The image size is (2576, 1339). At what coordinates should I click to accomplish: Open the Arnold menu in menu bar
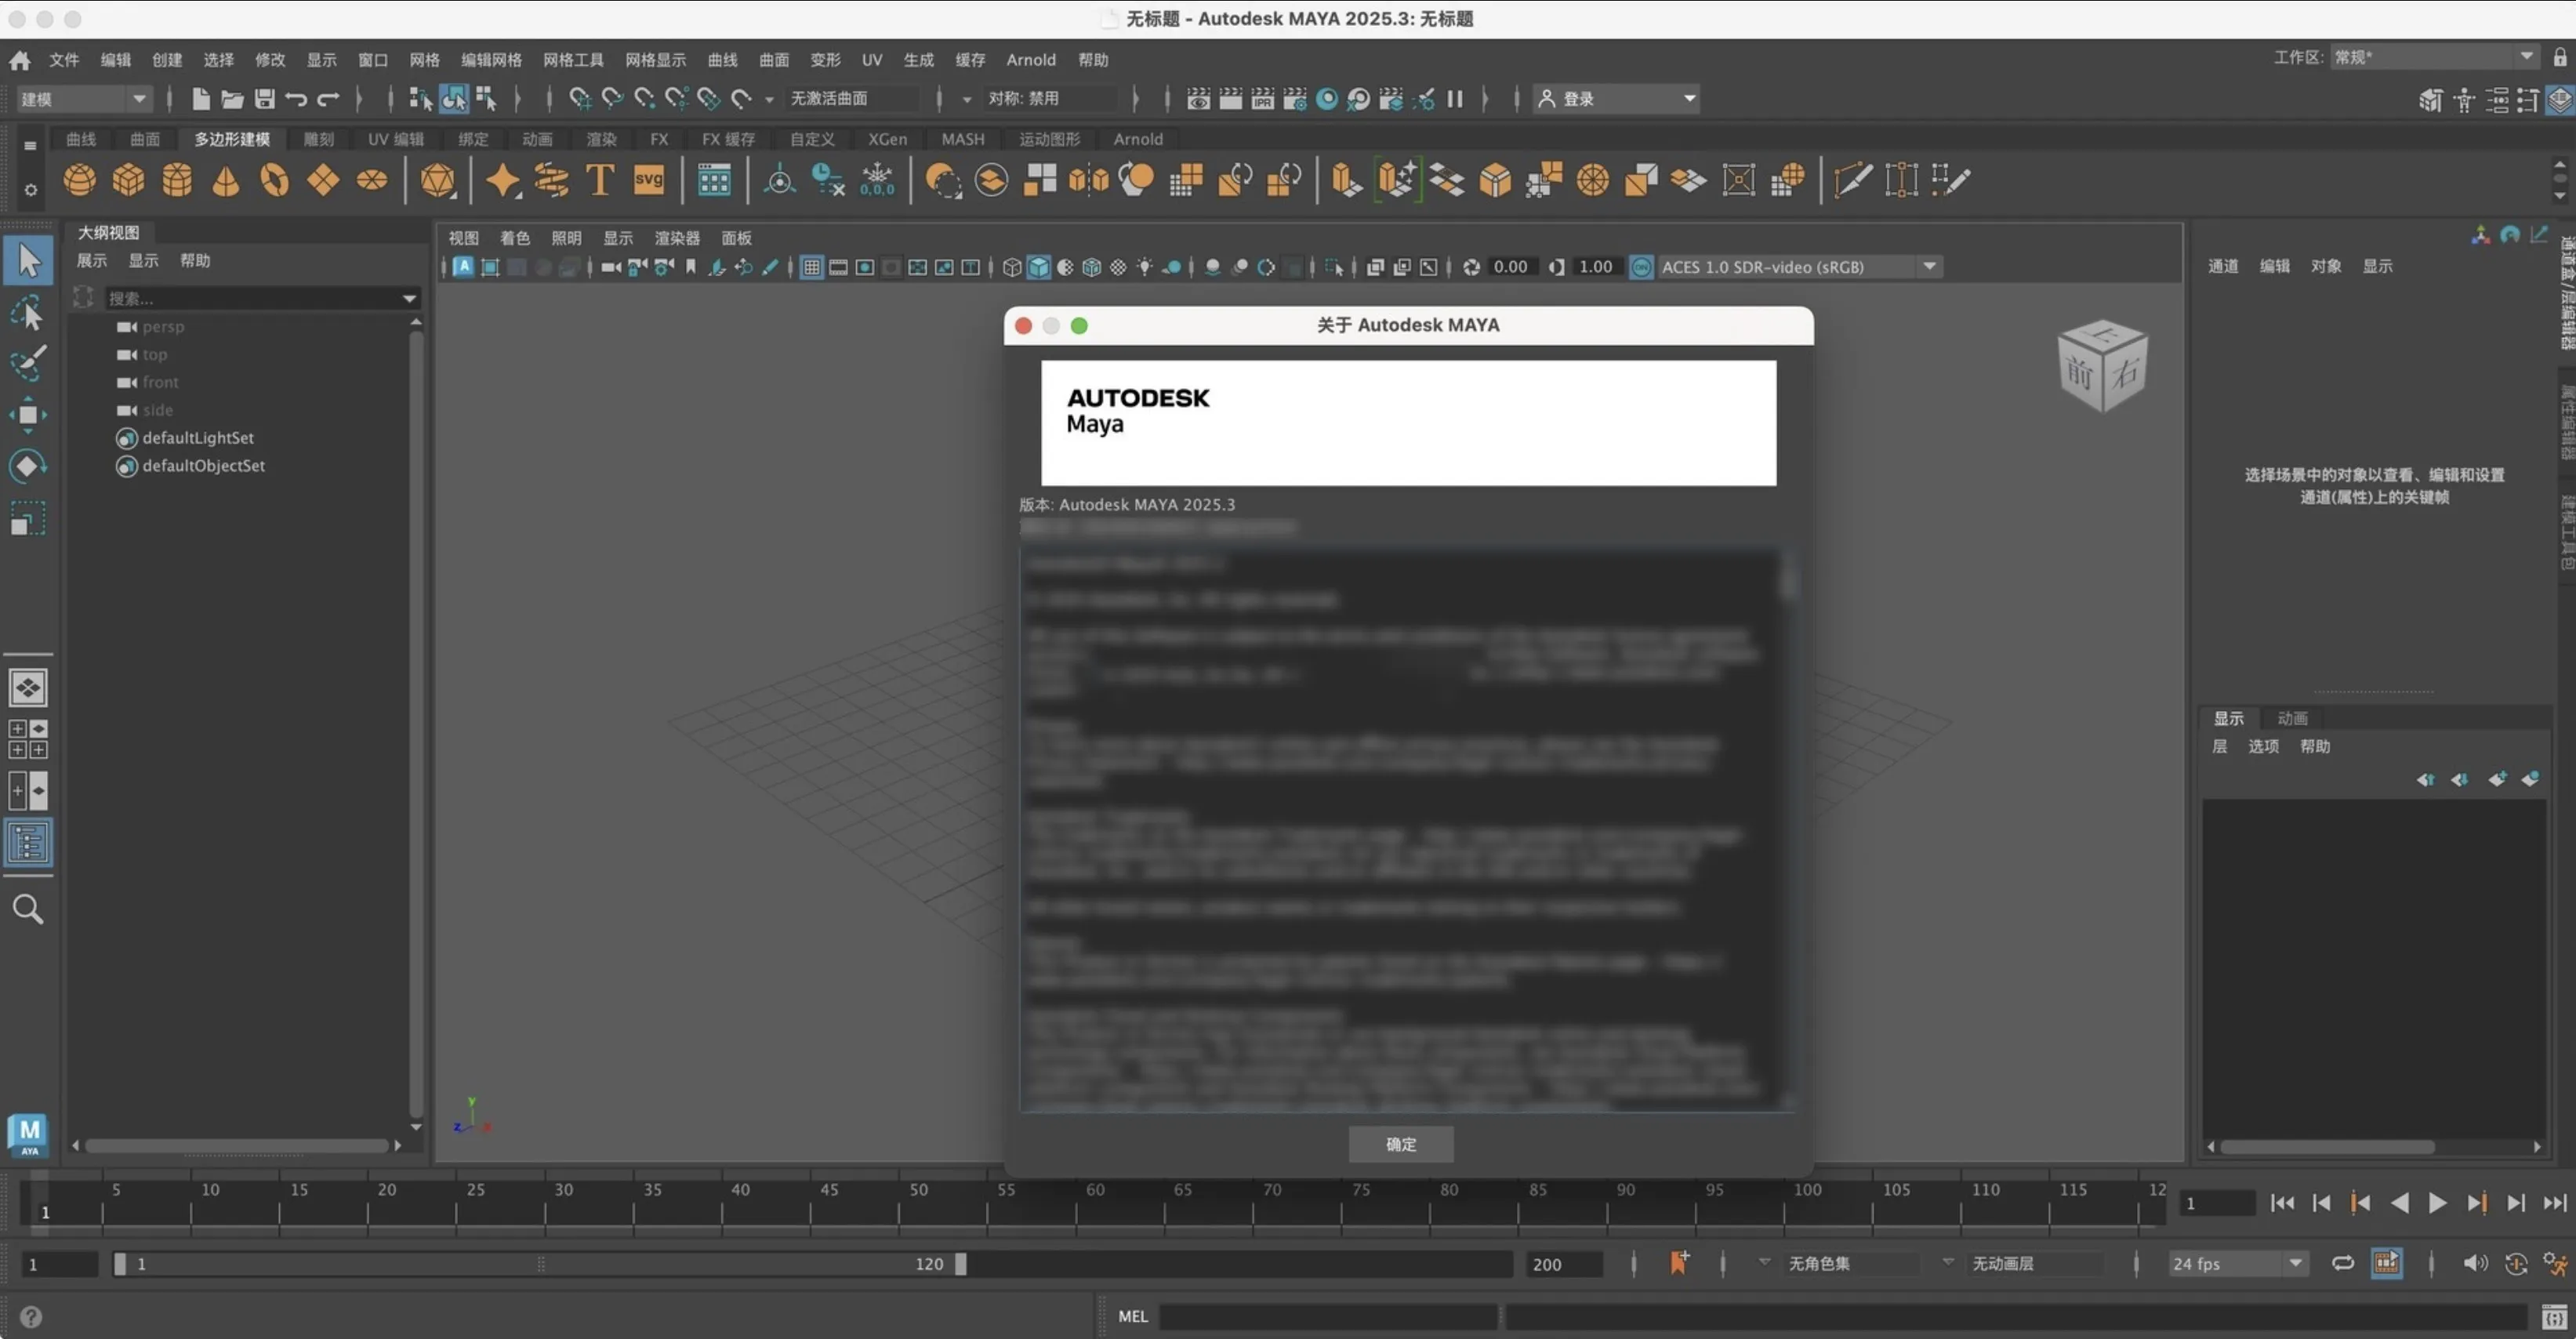click(1031, 60)
